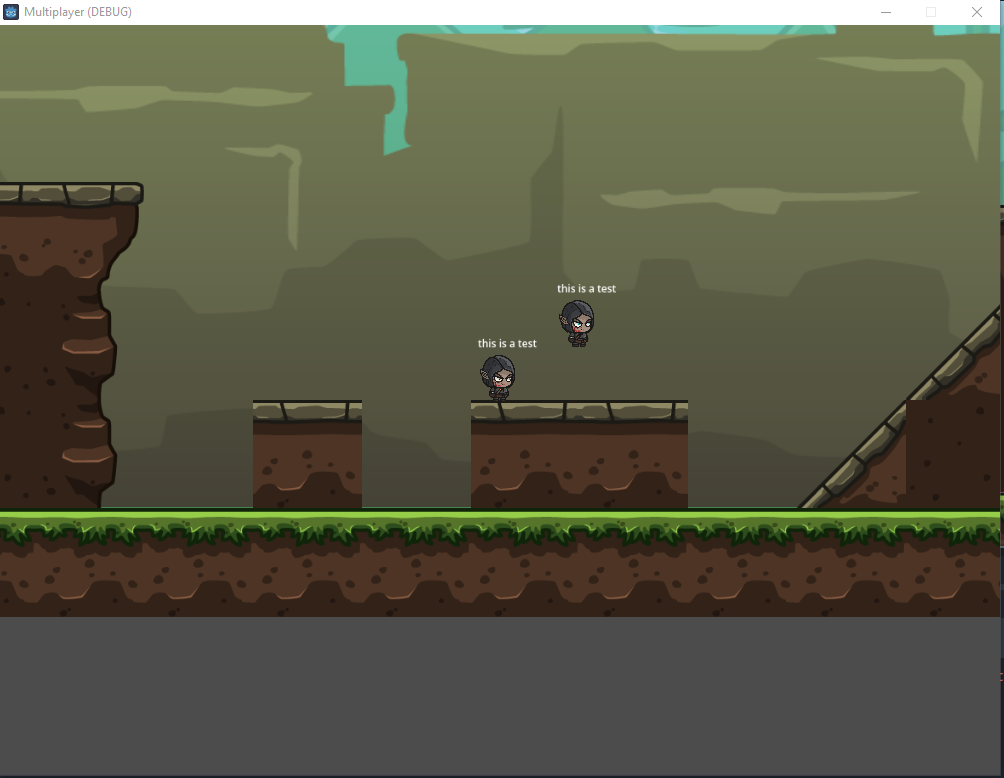Maximize the Multiplayer game window
This screenshot has height=778, width=1004.
[931, 12]
